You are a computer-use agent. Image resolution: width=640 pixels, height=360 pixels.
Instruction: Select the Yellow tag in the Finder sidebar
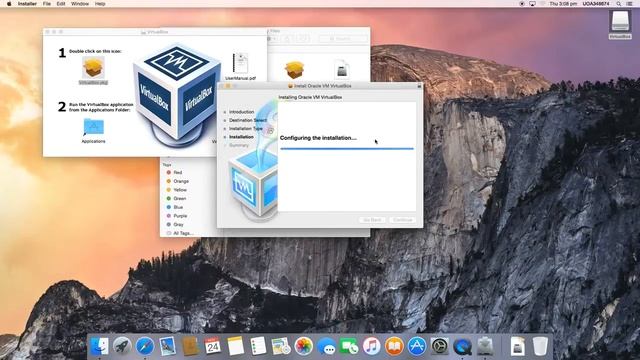[x=180, y=190]
